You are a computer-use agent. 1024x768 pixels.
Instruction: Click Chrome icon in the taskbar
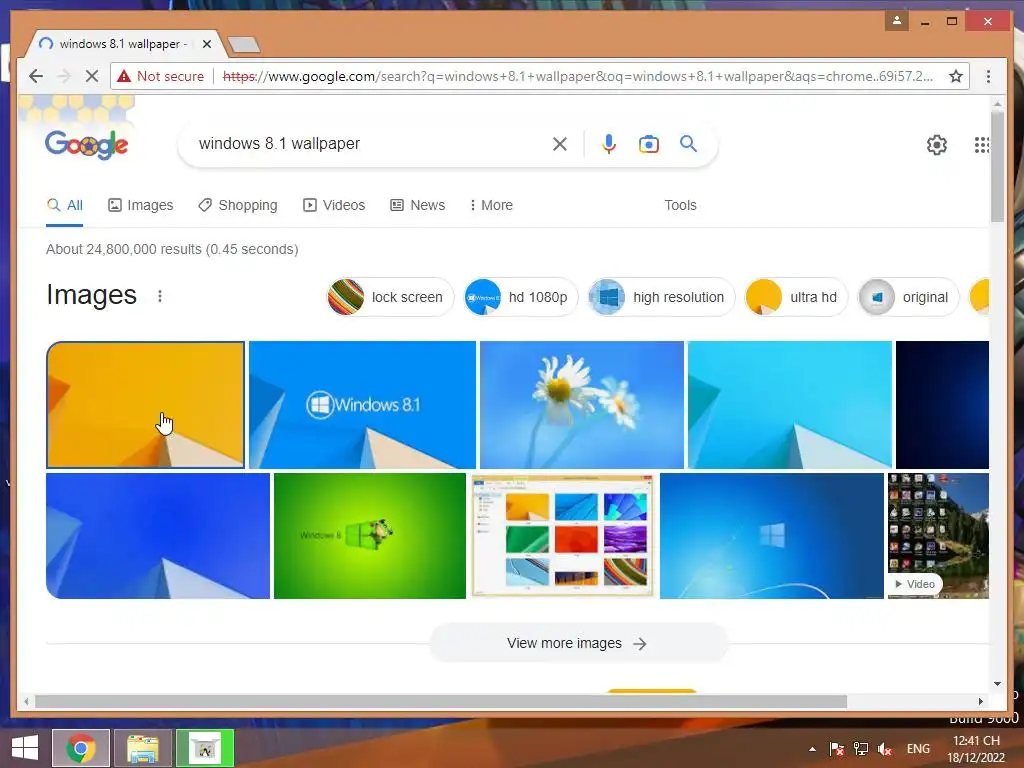(x=81, y=748)
